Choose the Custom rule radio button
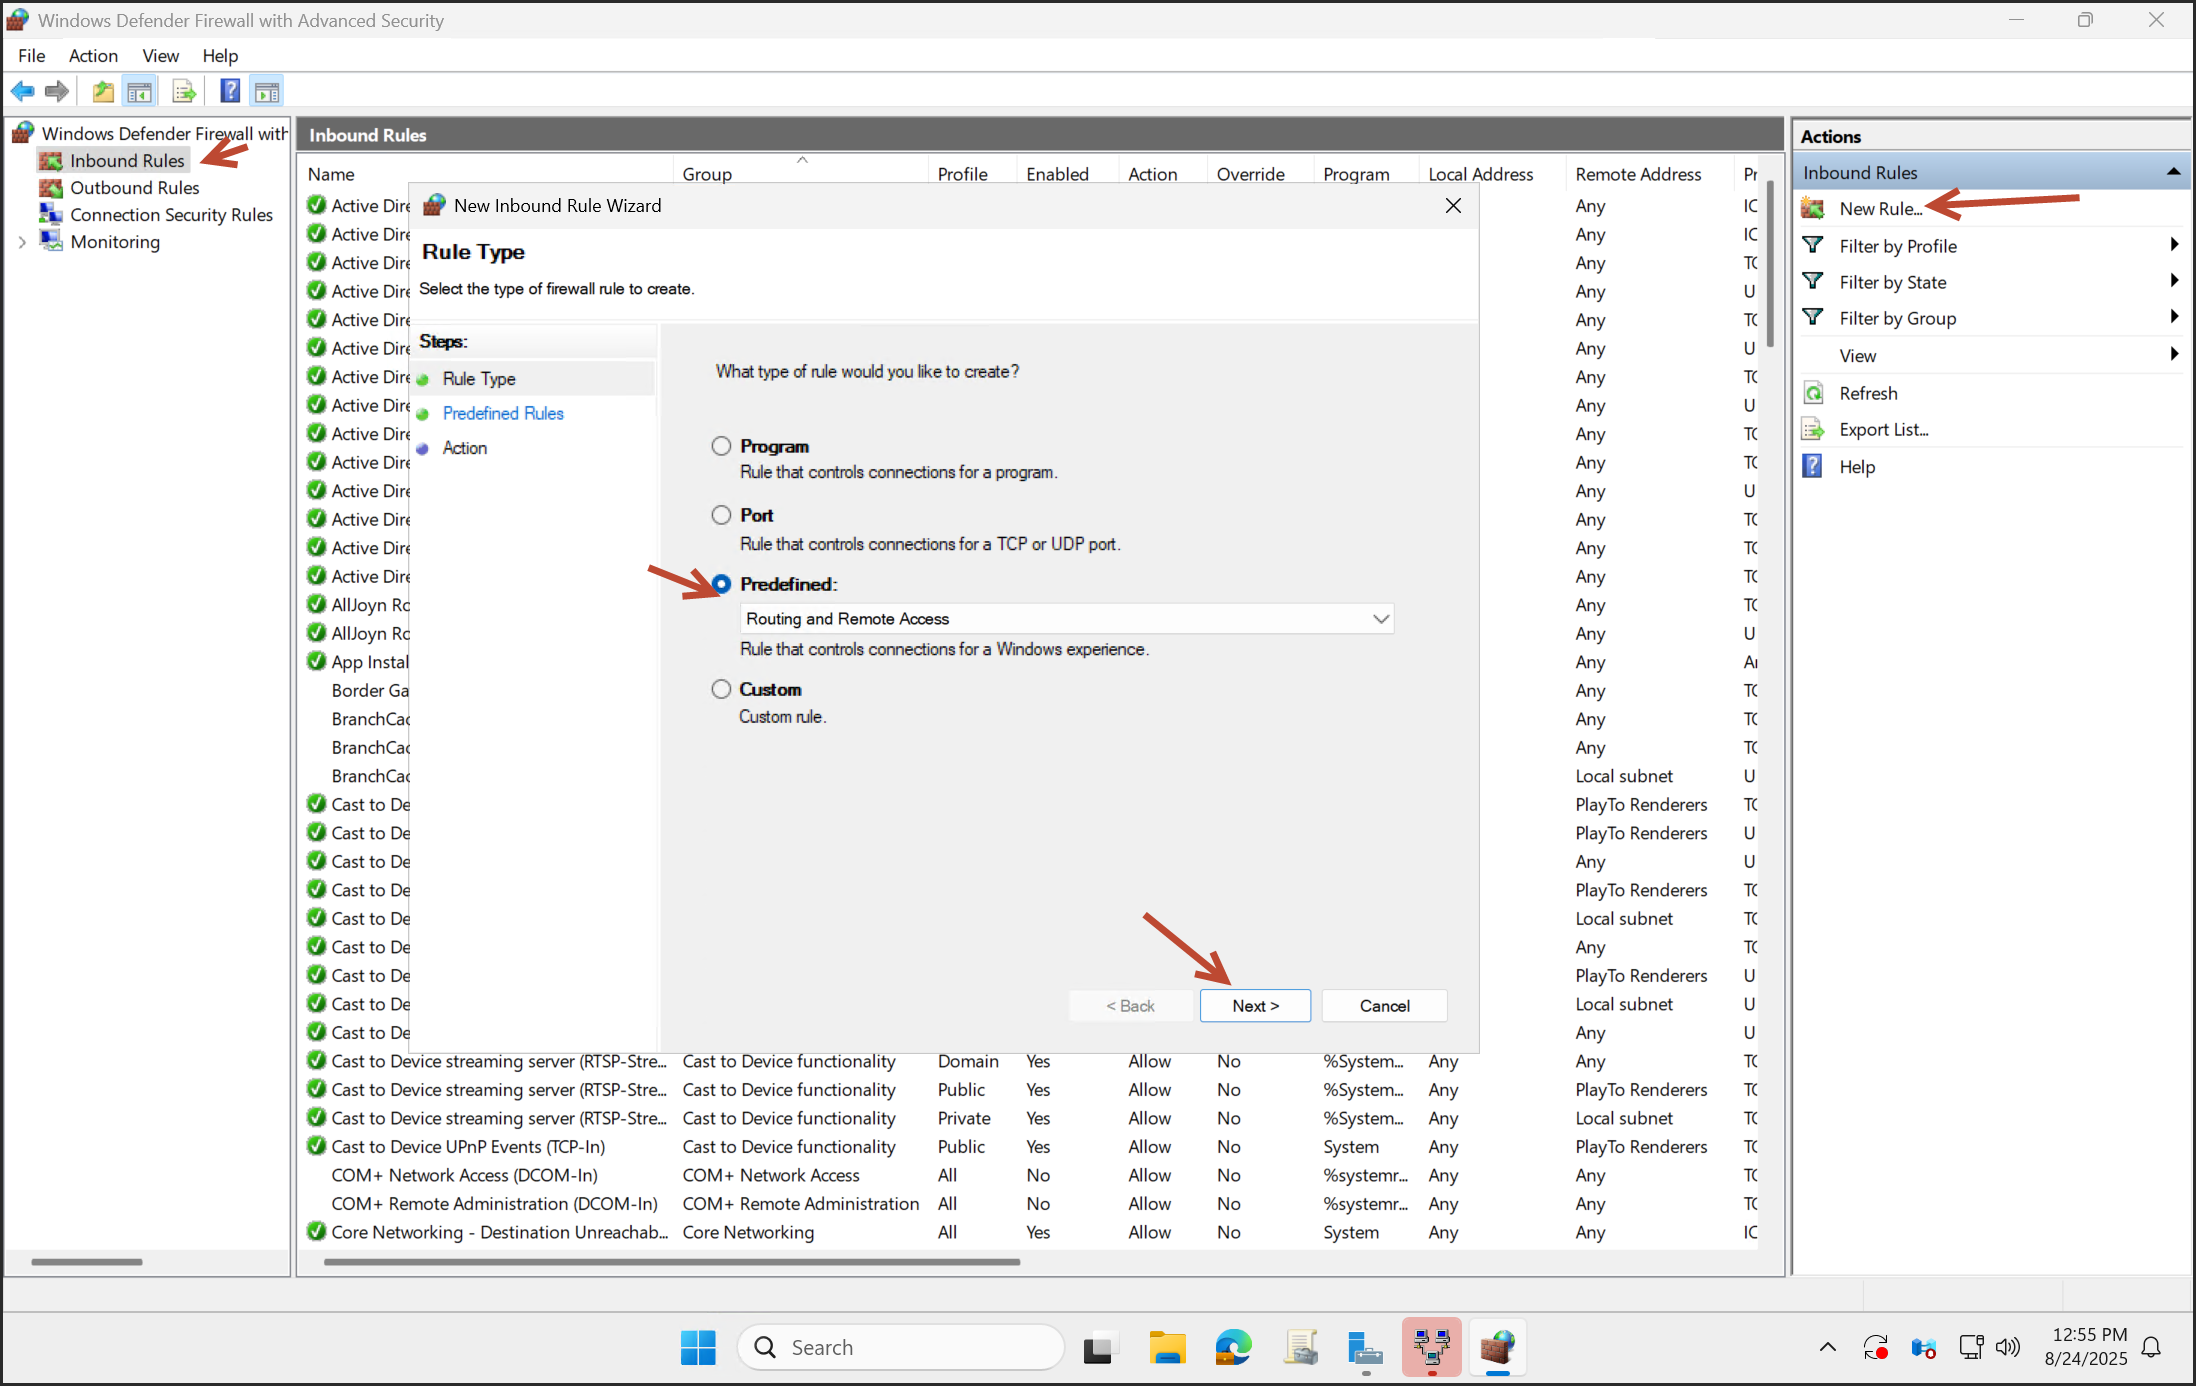Screen dimensions: 2196x1386 pyautogui.click(x=721, y=689)
